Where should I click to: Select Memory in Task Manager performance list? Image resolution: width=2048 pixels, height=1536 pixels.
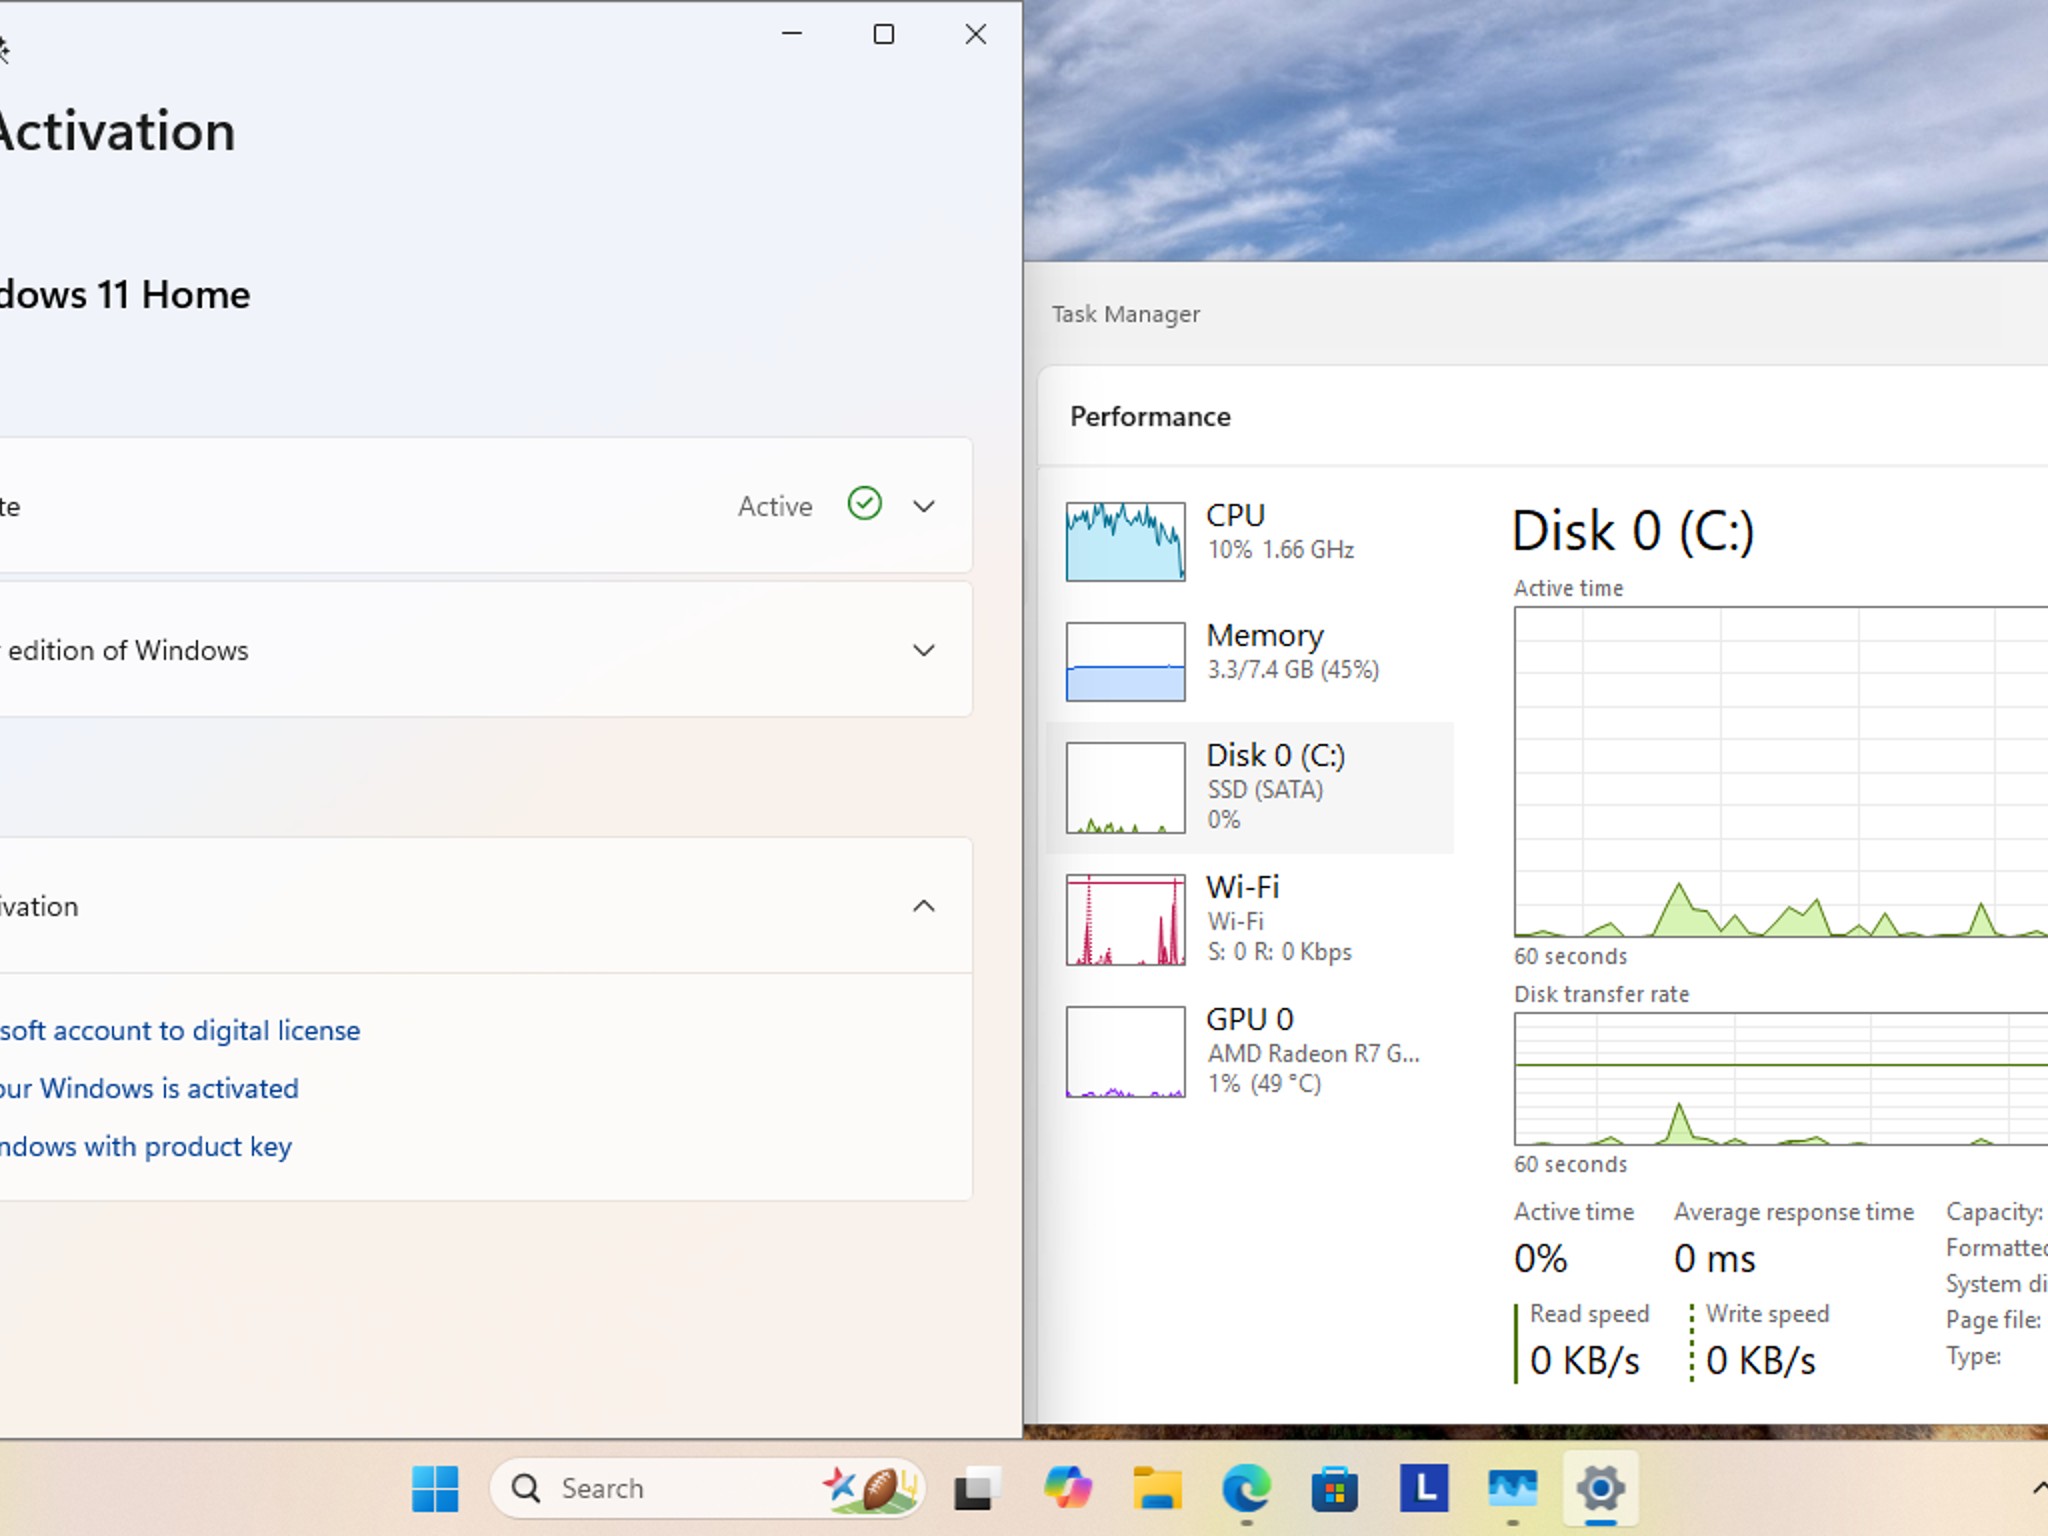[1250, 661]
